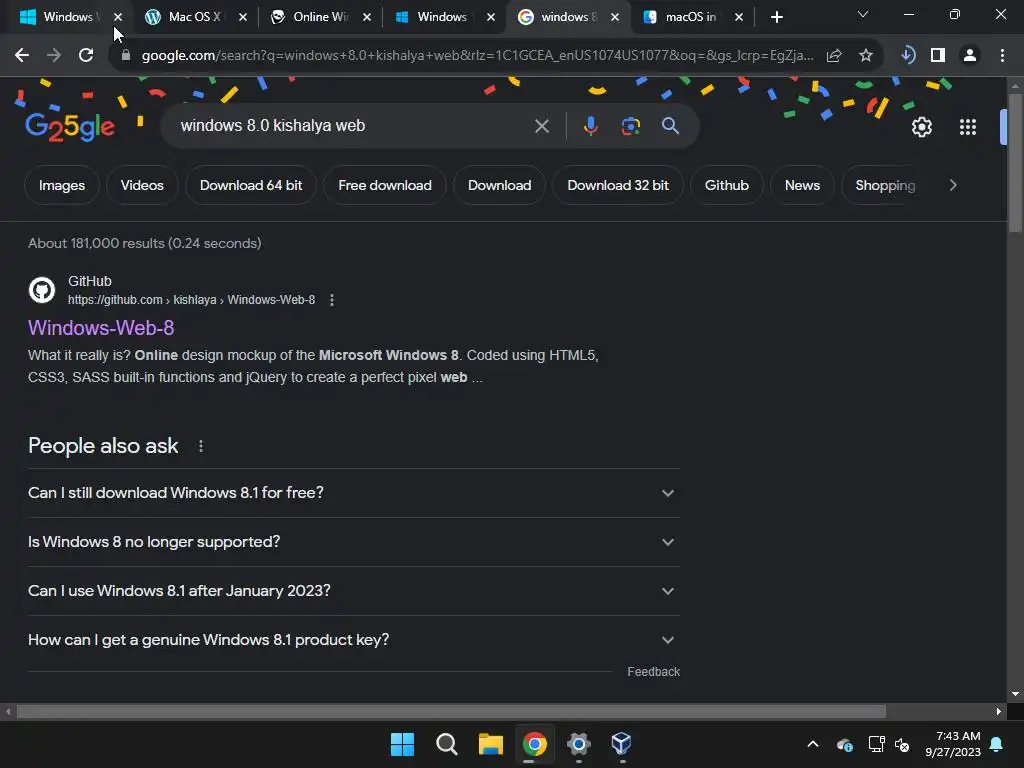Screen dimensions: 1024x768
Task: Click the Feedback link
Action: click(653, 672)
